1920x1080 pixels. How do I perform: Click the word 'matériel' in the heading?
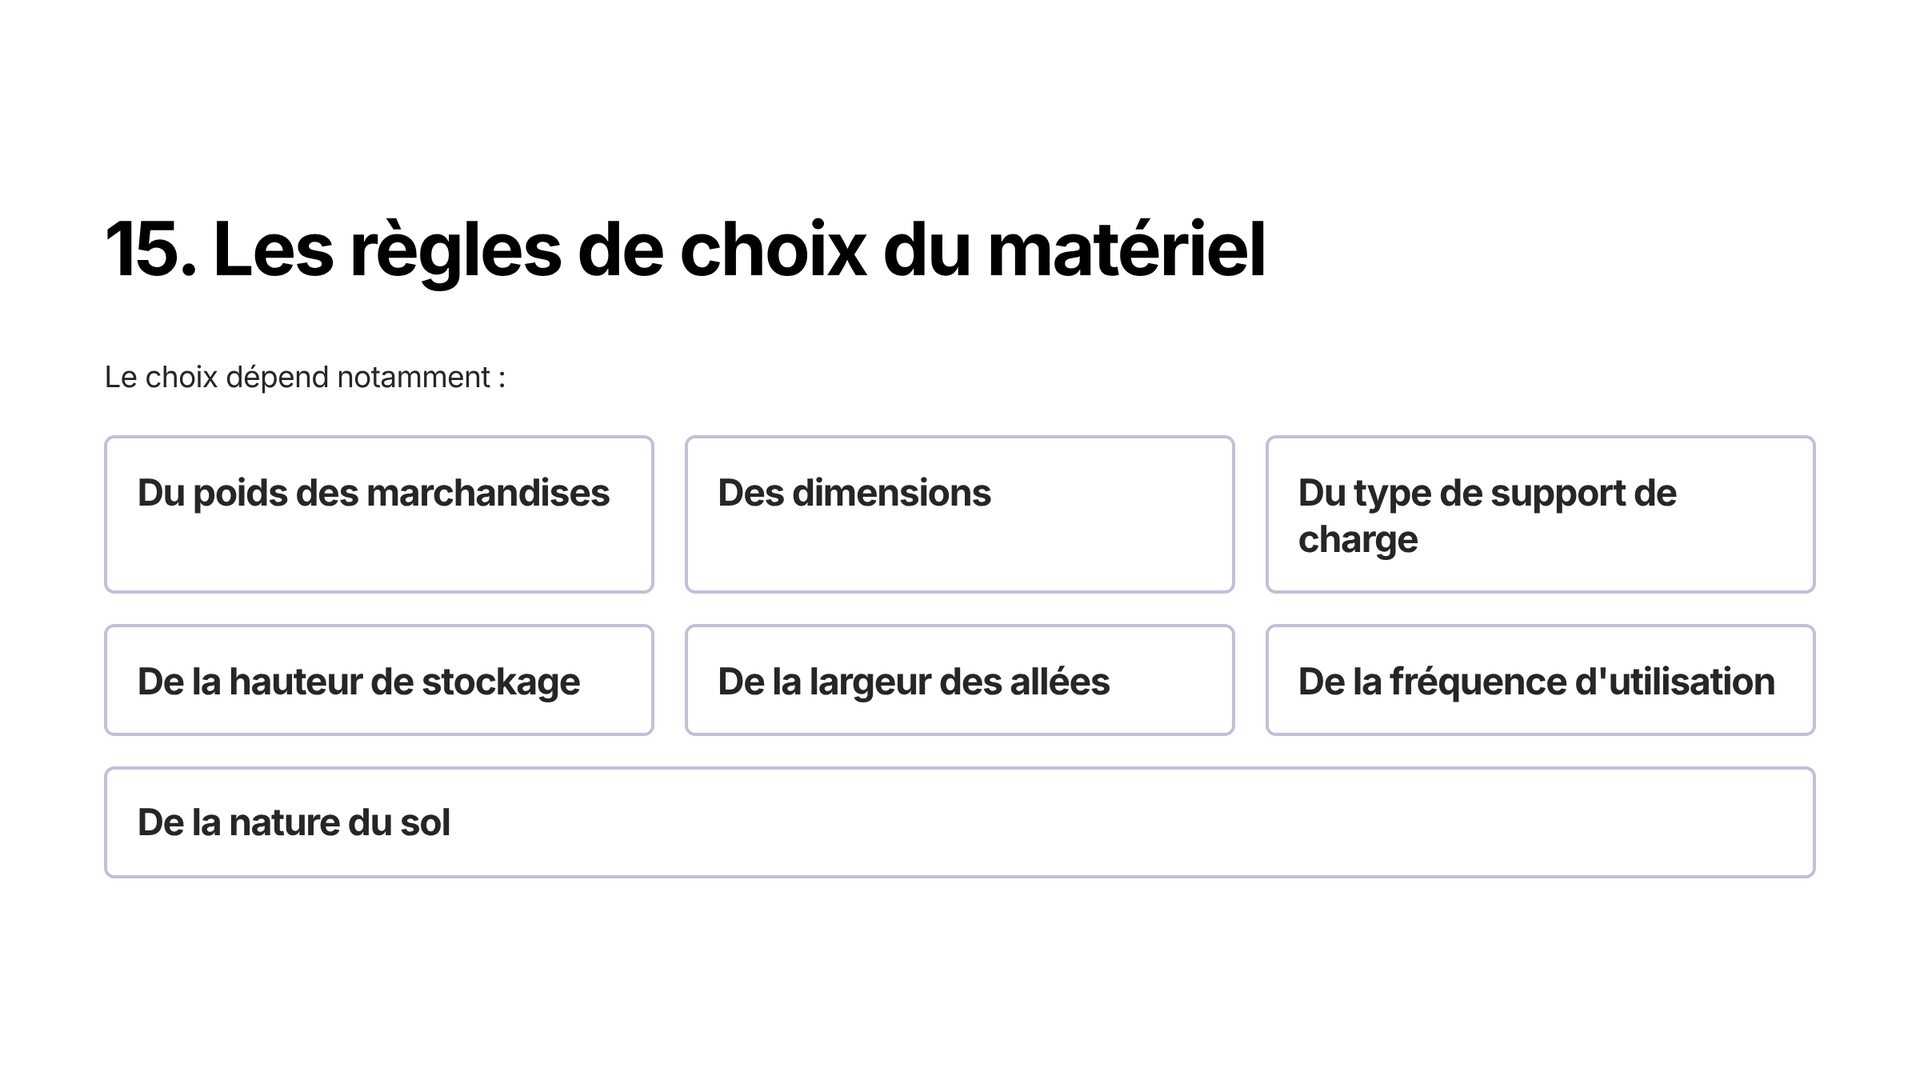pos(1127,250)
